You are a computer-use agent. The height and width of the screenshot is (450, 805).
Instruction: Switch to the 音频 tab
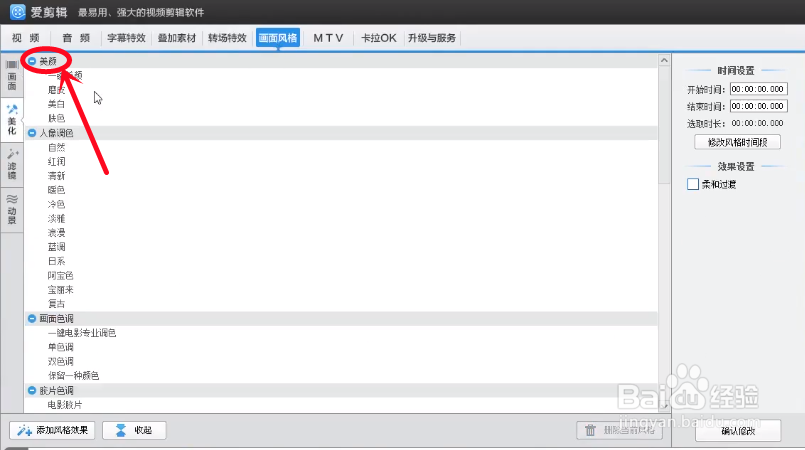[x=76, y=38]
